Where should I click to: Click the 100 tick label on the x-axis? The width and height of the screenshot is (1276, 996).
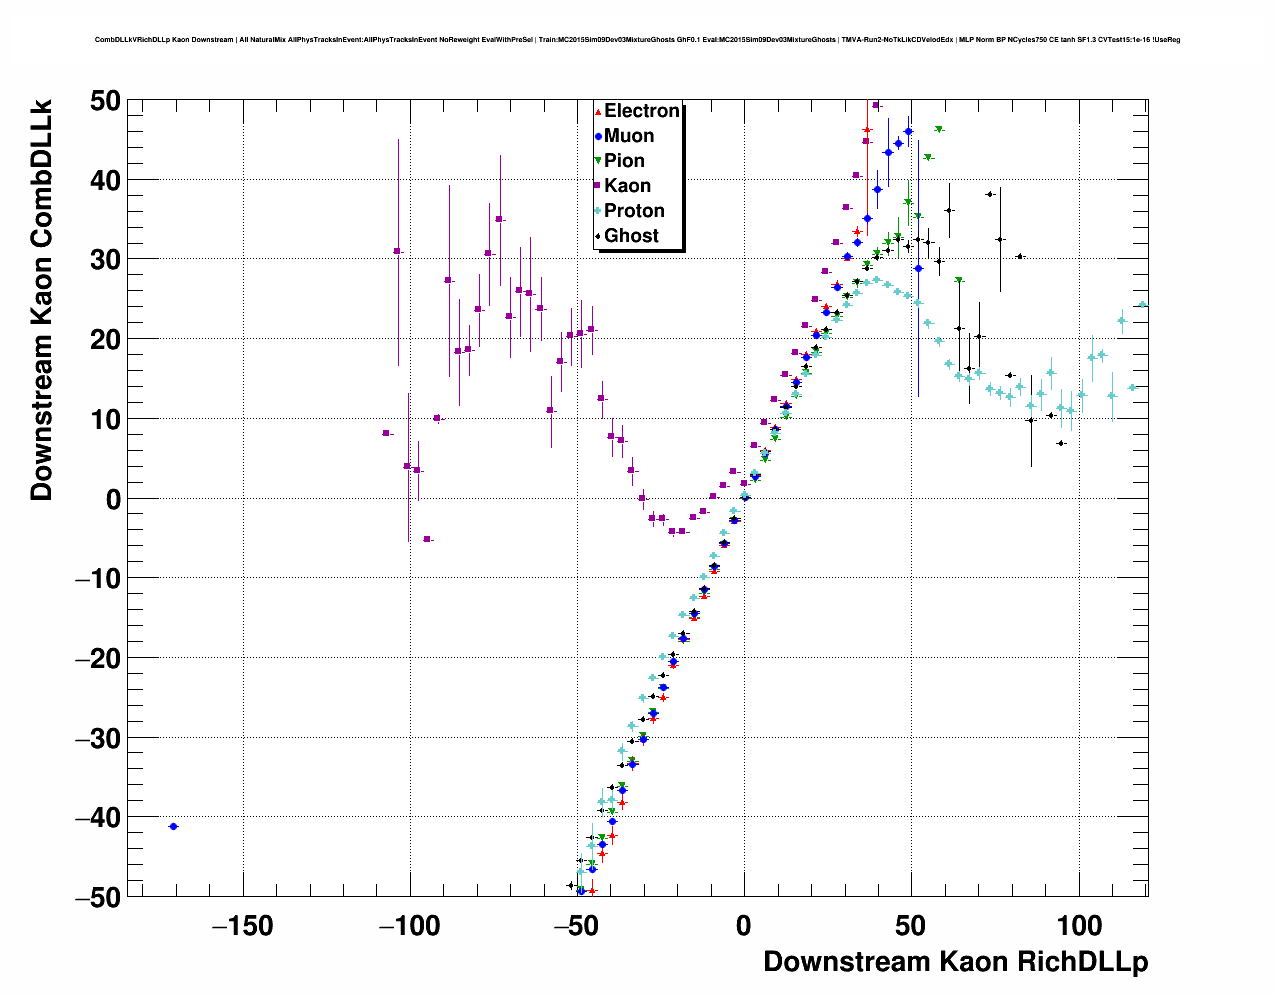pos(1078,926)
